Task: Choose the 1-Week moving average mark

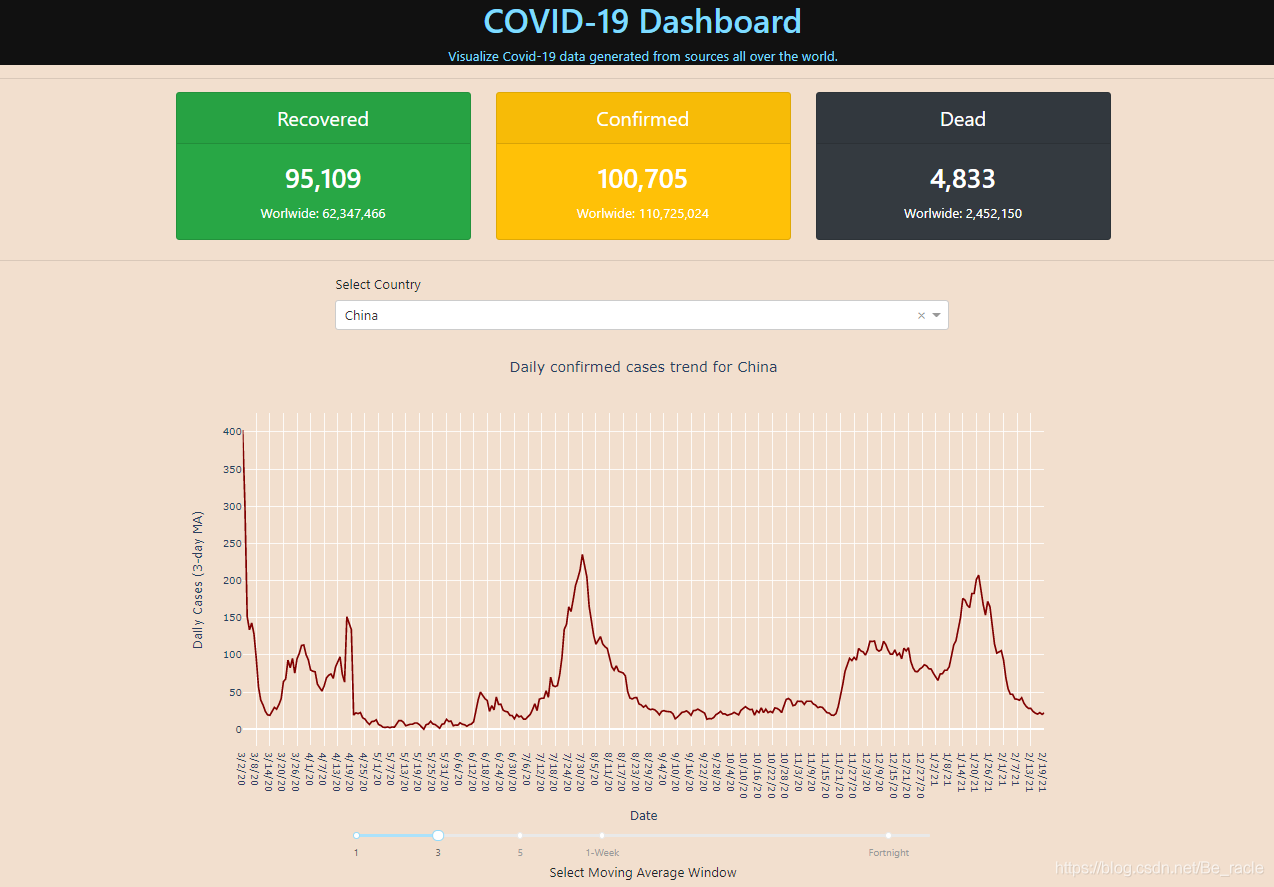Action: [x=602, y=835]
